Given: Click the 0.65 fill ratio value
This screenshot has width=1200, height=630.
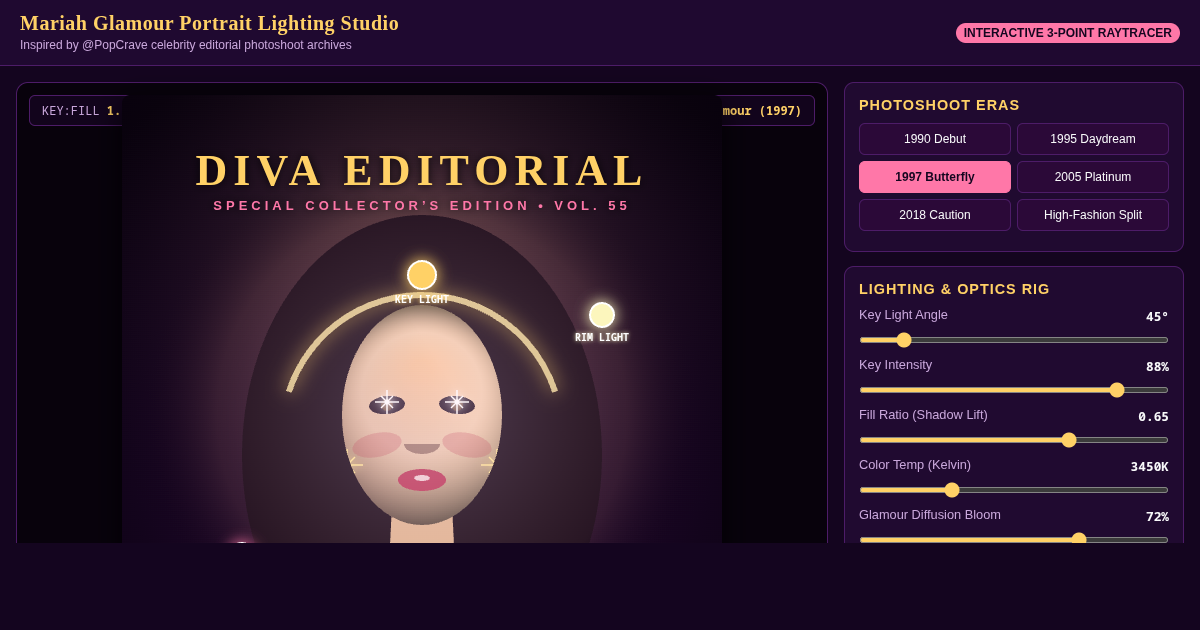Looking at the screenshot, I should [1153, 417].
